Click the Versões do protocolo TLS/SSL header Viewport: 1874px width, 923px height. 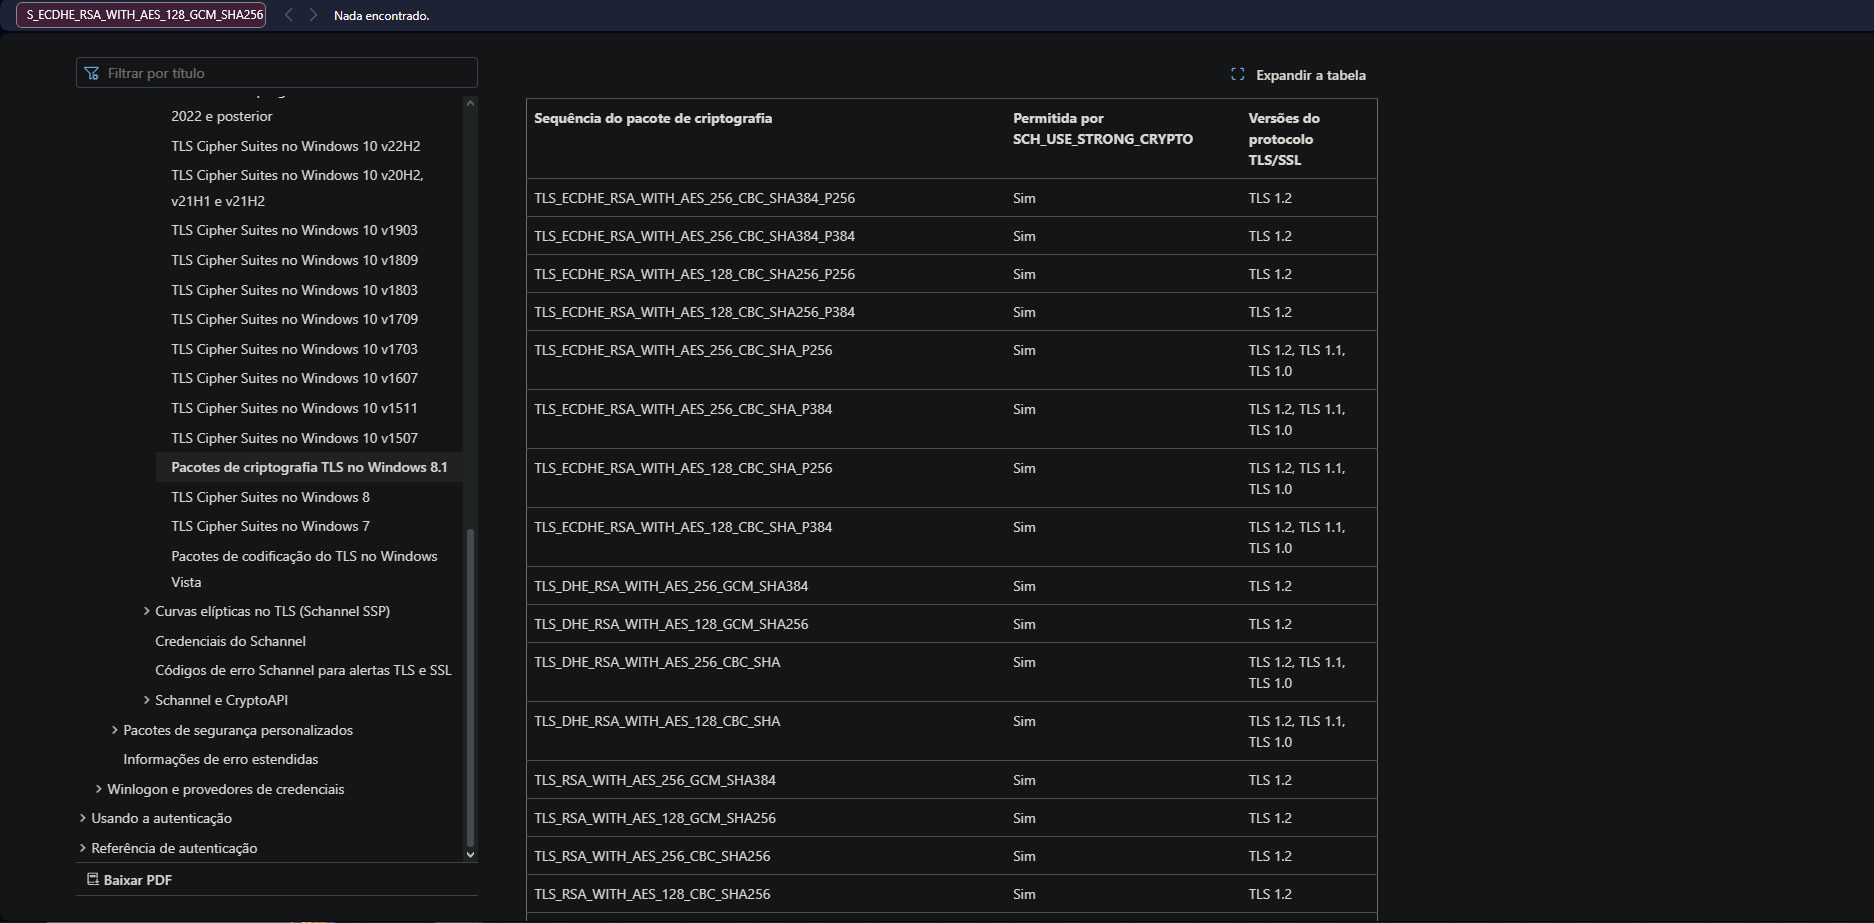(1284, 139)
